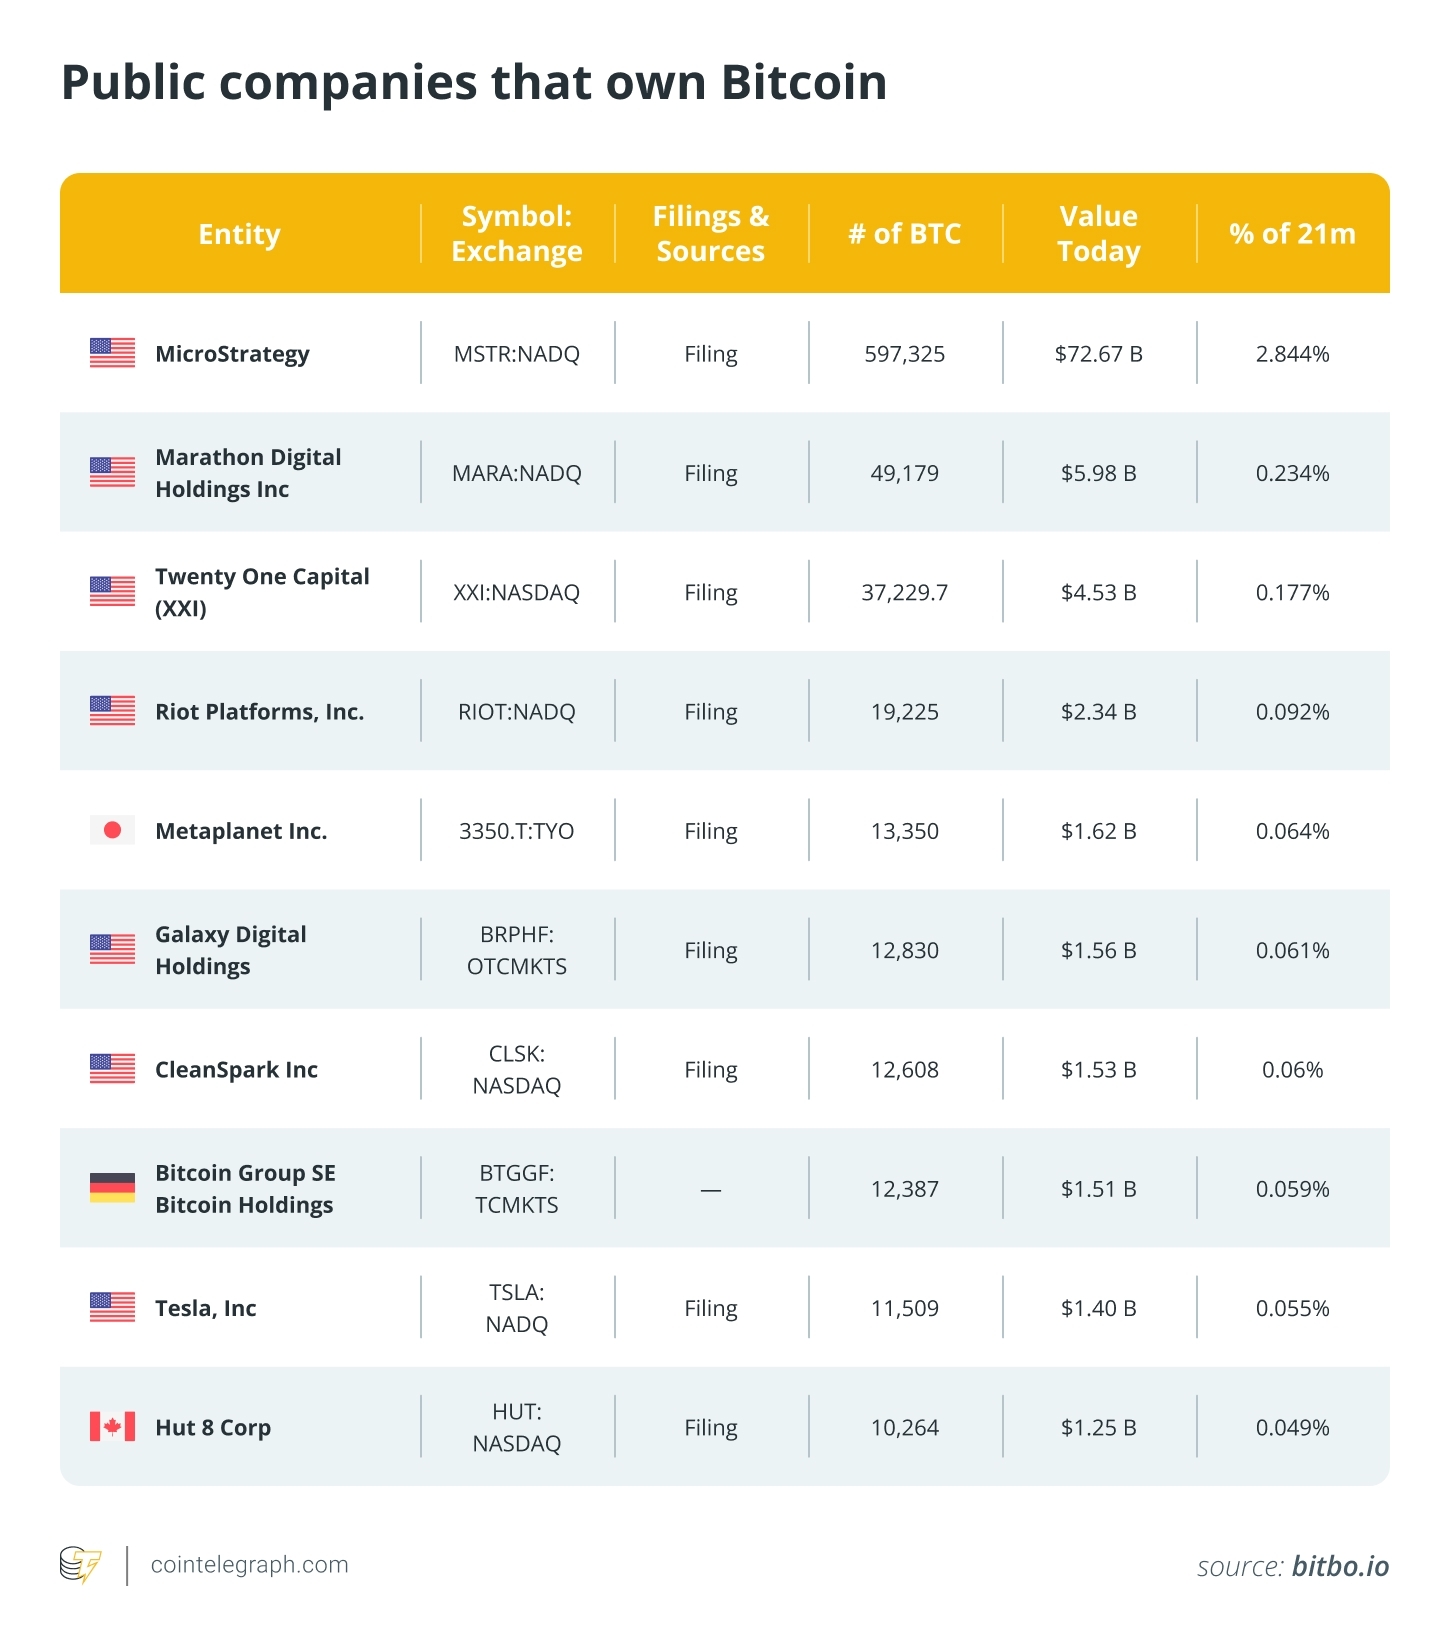Click the cointelegraph.com link in the footer

pyautogui.click(x=249, y=1565)
